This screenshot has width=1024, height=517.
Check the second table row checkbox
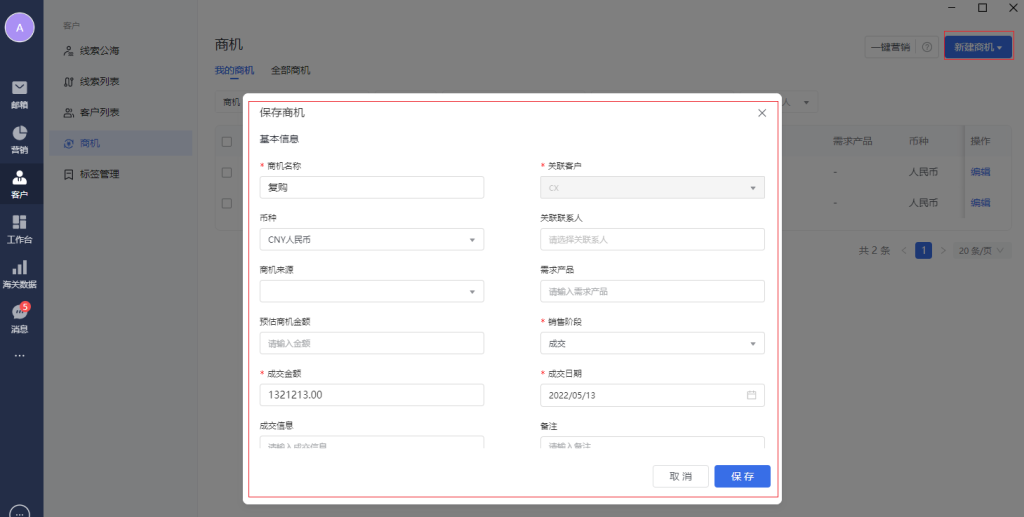click(x=226, y=202)
